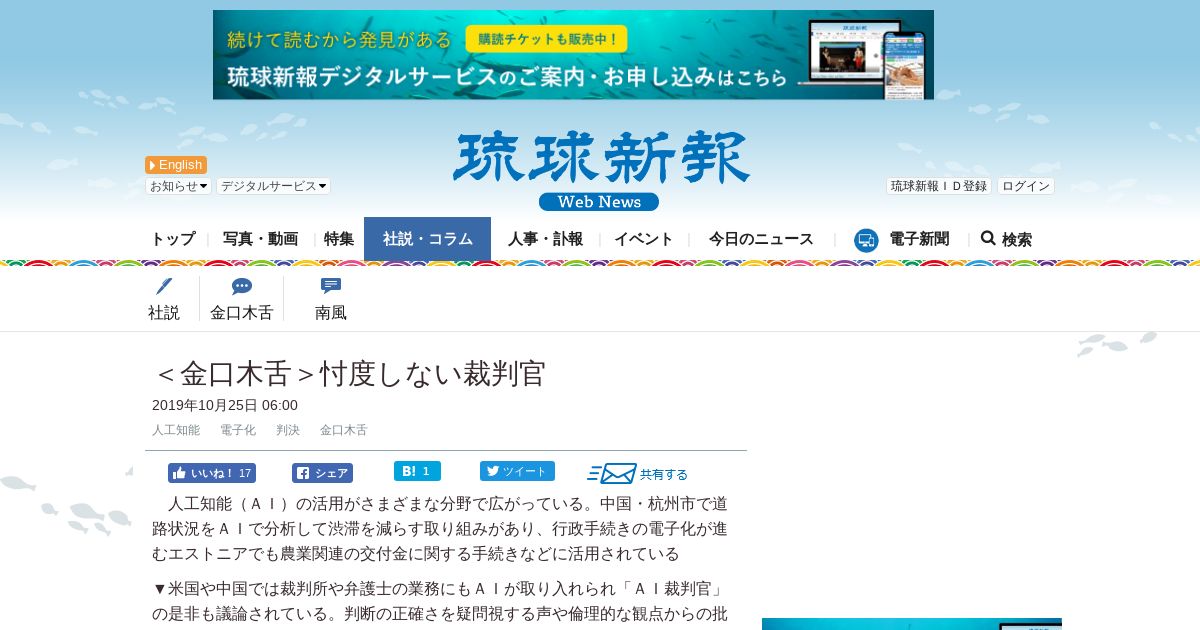The height and width of the screenshot is (630, 1200).
Task: Click the 南風 message icon
Action: click(331, 286)
